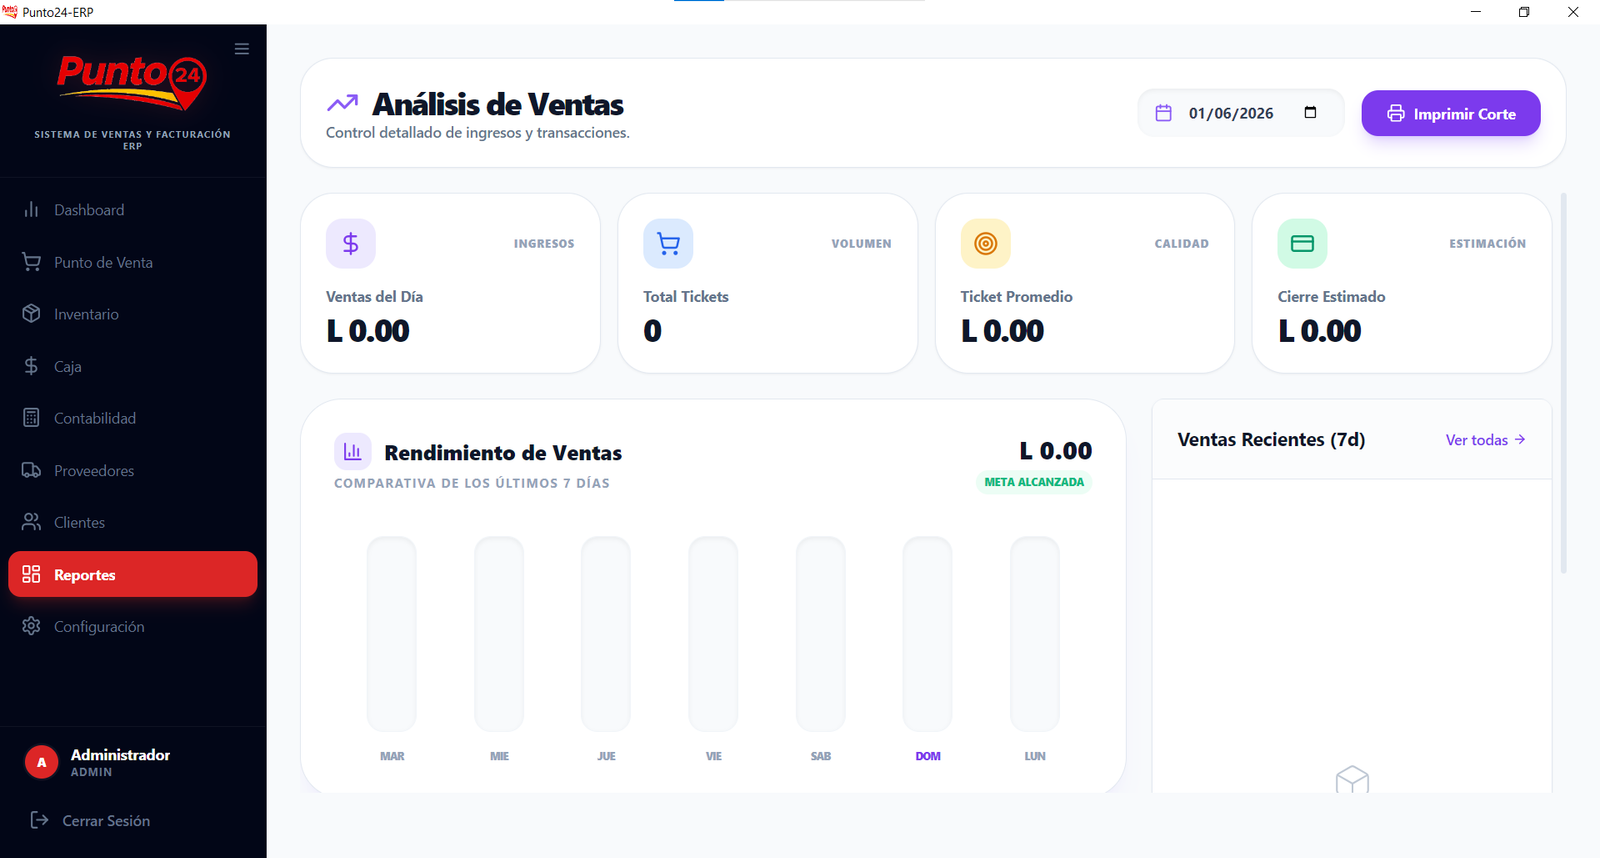Click the Ticket Promedio label
1600x858 pixels.
pos(1016,297)
